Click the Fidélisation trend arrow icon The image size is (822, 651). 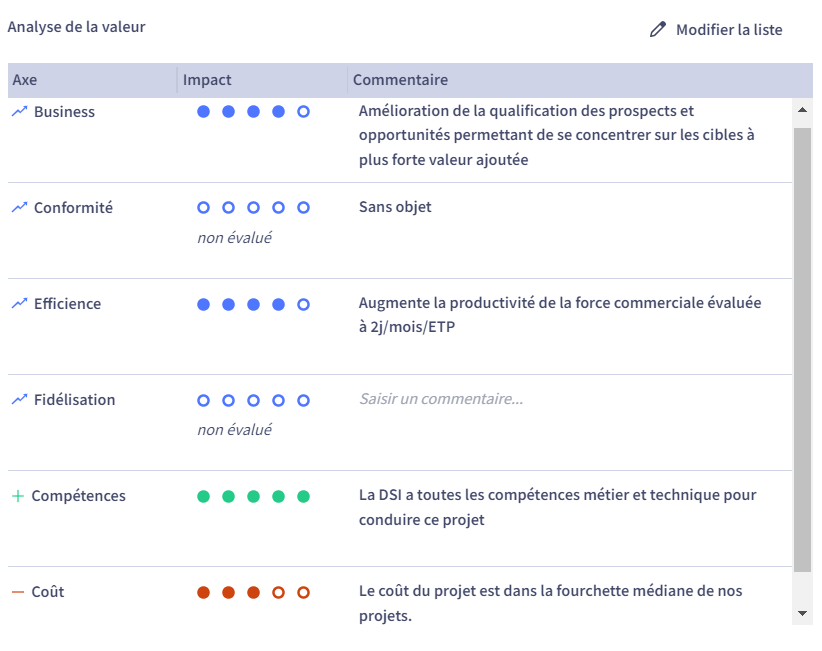click(x=19, y=399)
